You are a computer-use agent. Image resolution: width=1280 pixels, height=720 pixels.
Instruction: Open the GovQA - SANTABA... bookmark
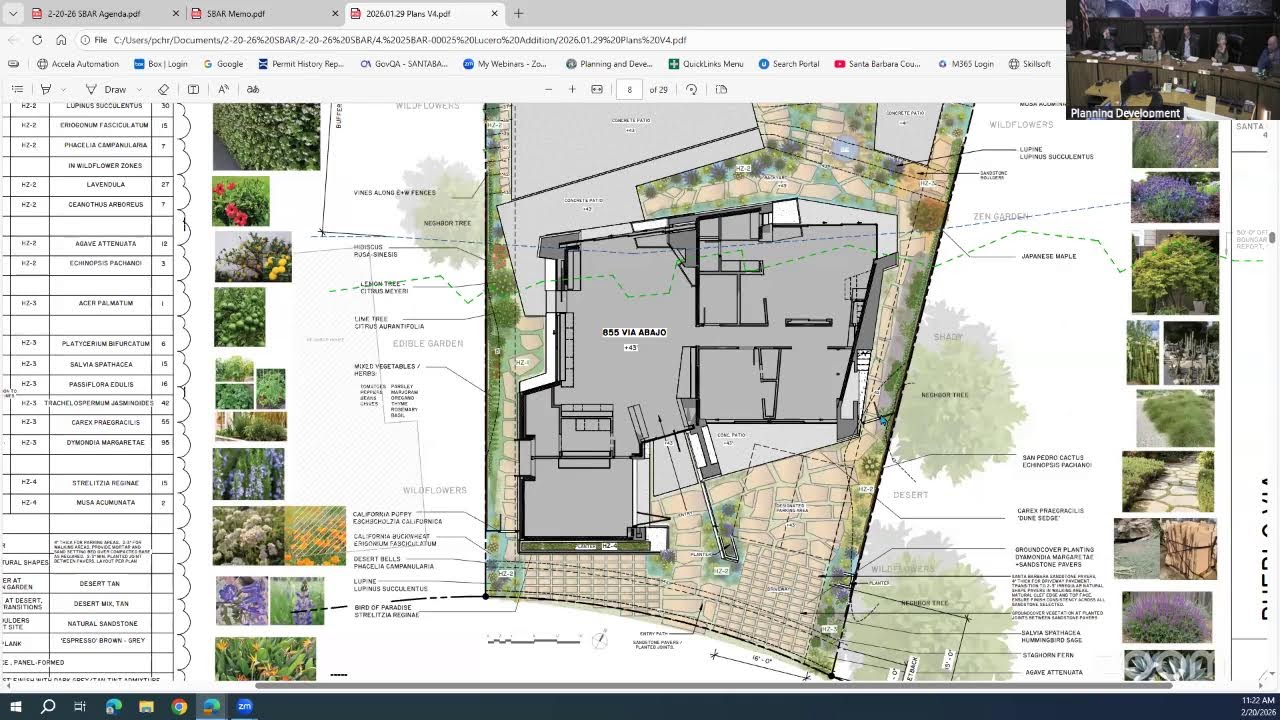(x=403, y=64)
